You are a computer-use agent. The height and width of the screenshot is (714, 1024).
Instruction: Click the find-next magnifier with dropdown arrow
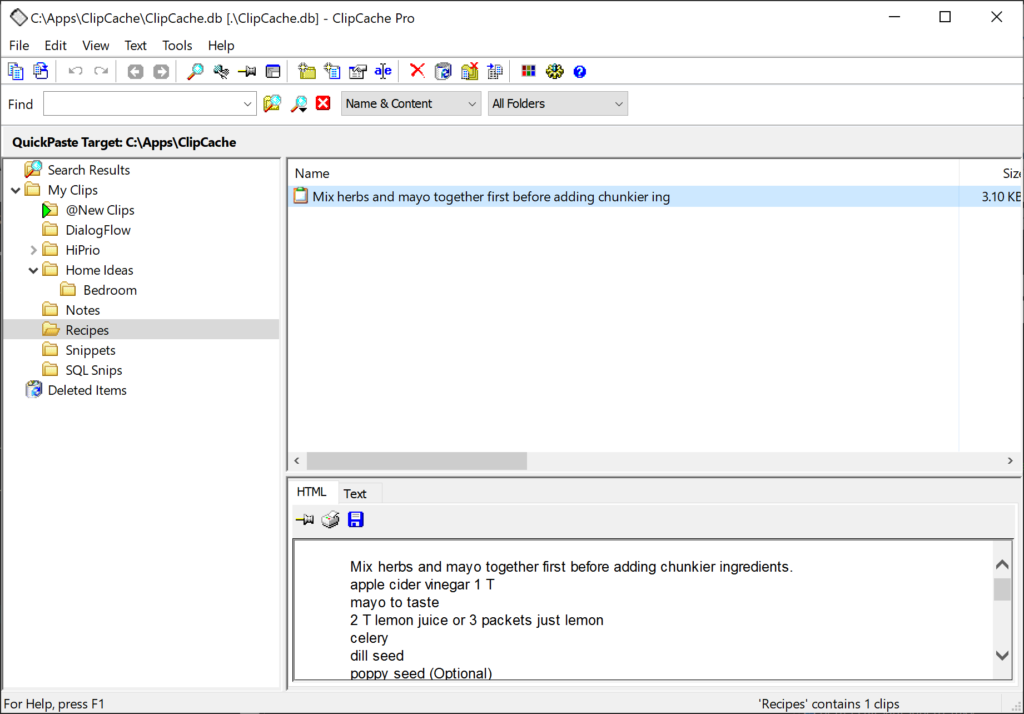click(x=299, y=104)
